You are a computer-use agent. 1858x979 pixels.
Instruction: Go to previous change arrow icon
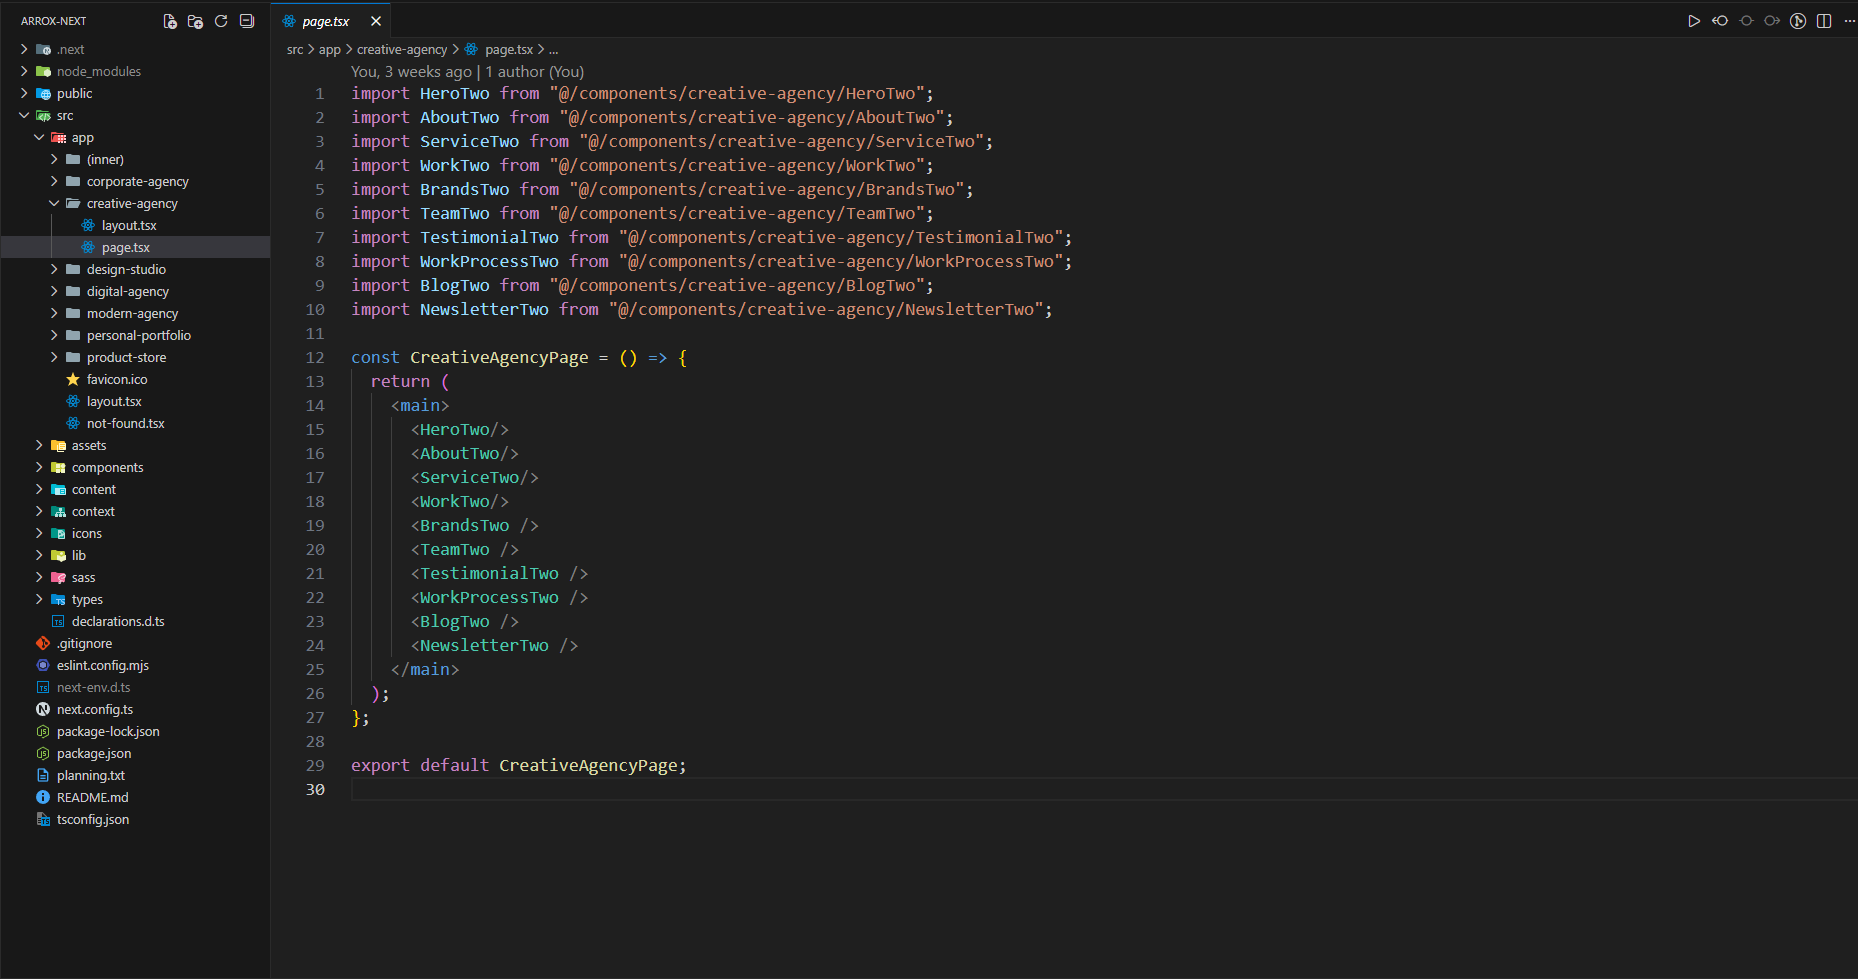(x=1720, y=21)
